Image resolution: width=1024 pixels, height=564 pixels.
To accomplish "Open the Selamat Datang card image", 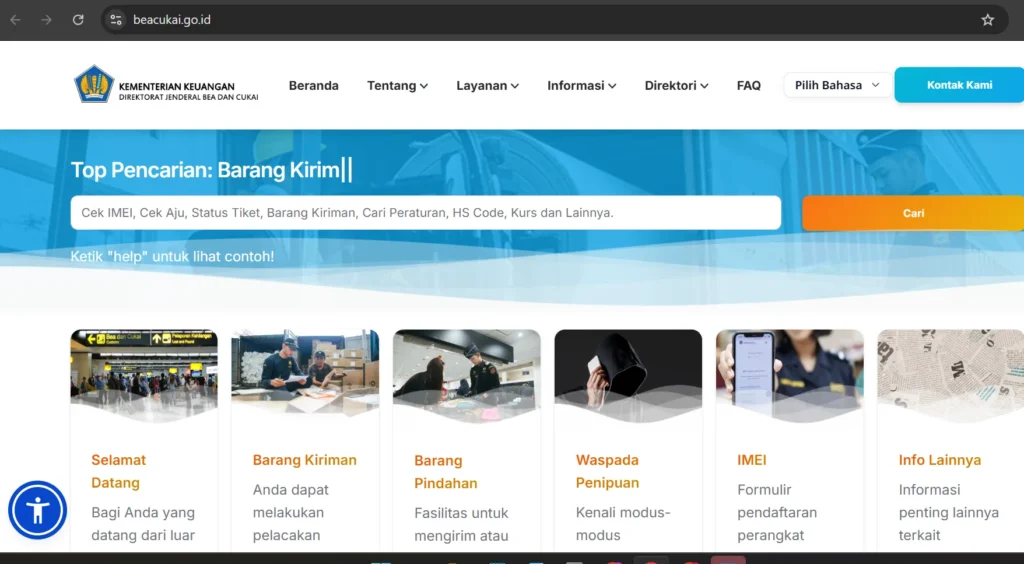I will coord(144,375).
